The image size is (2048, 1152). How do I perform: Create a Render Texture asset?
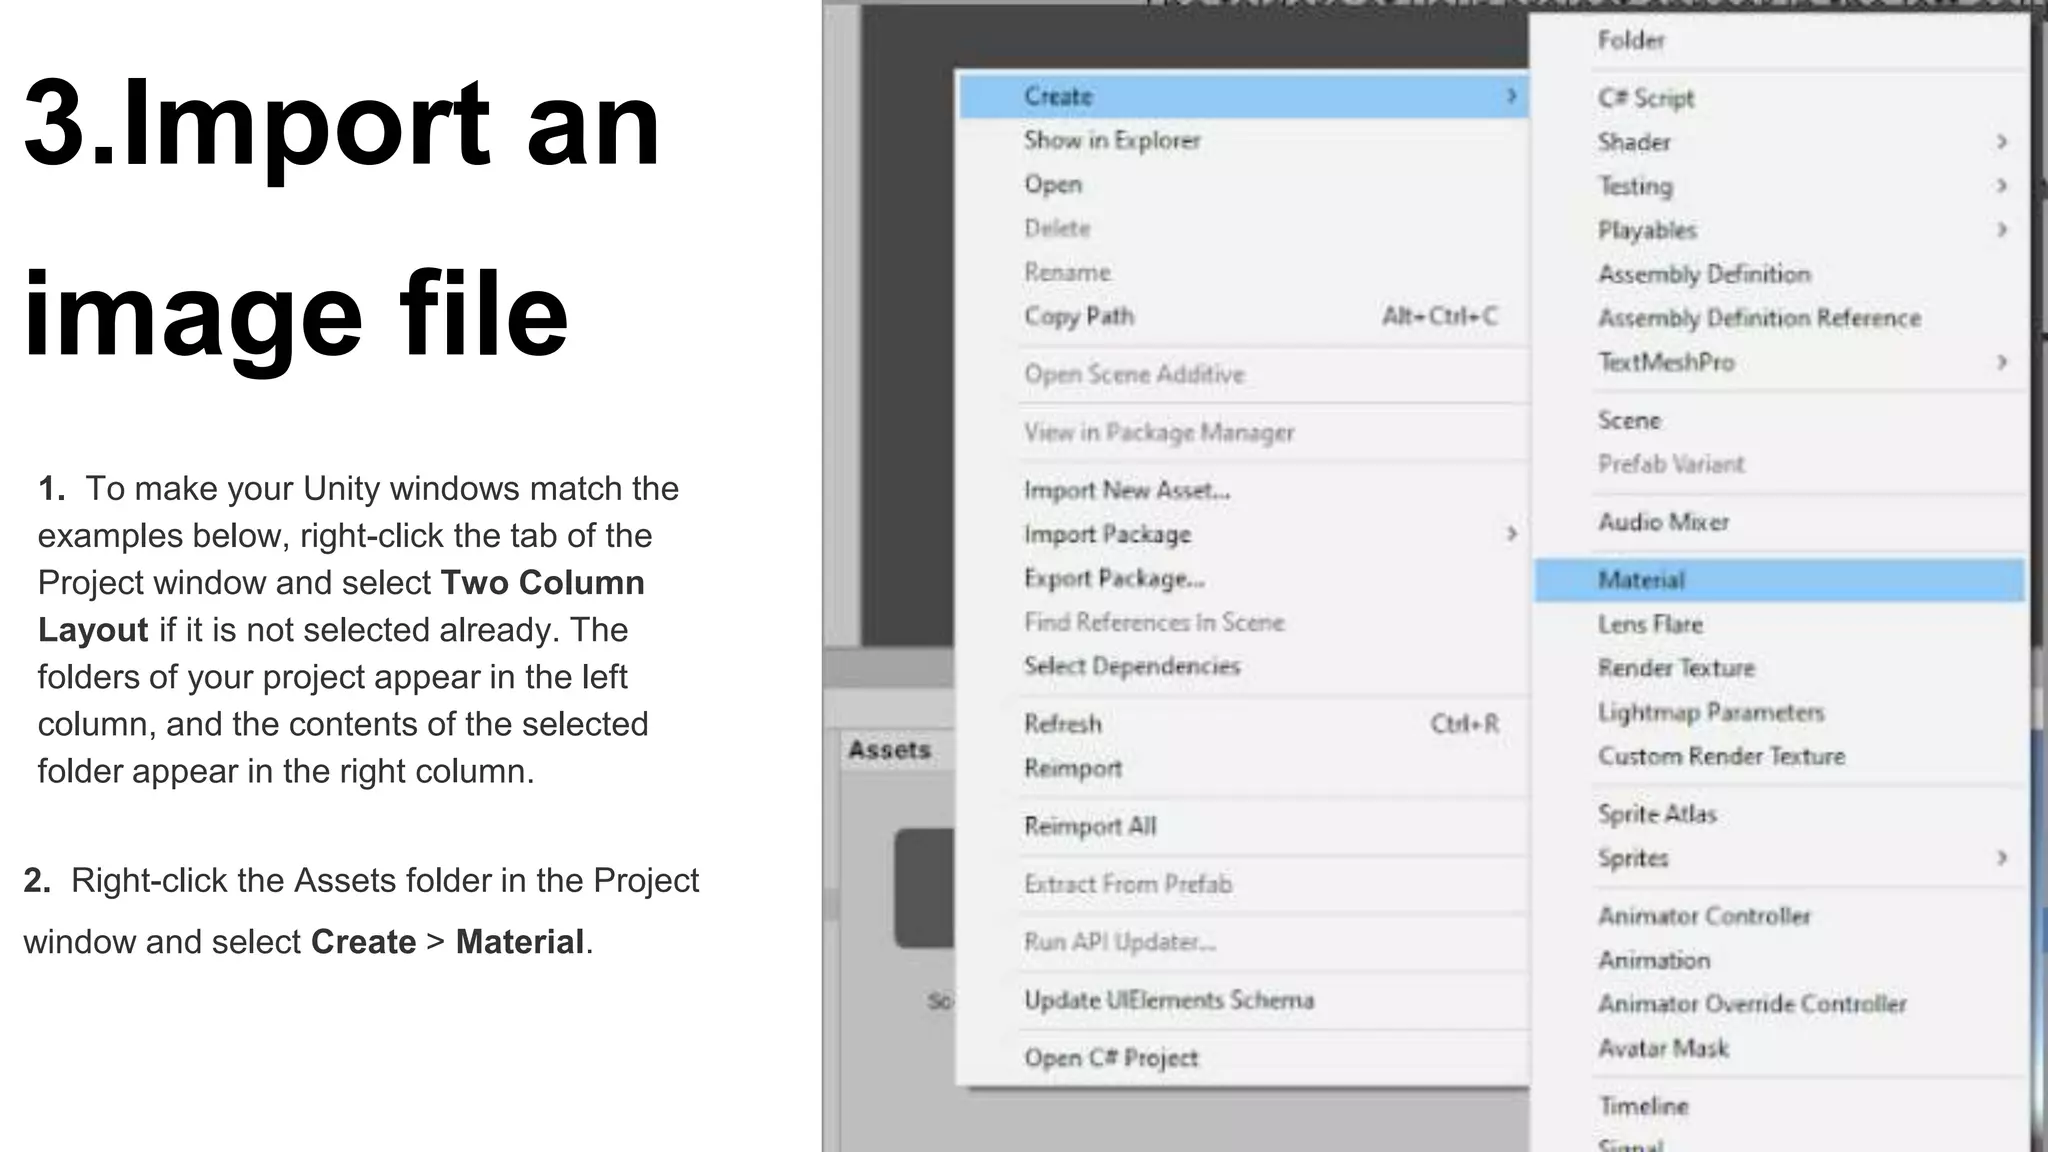tap(1780, 668)
